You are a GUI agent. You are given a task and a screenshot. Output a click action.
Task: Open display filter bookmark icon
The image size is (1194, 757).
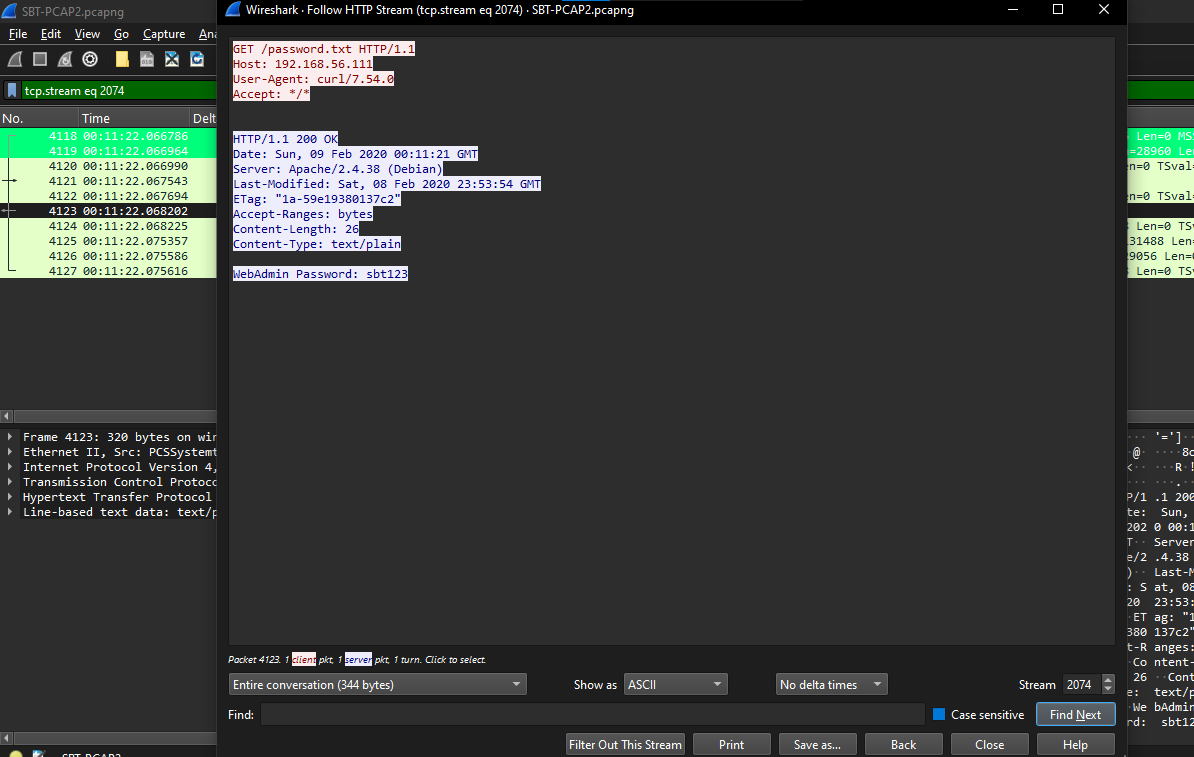12,91
